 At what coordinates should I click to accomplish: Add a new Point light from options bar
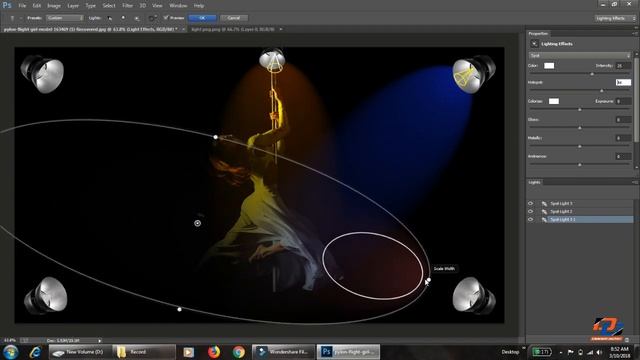coord(123,18)
